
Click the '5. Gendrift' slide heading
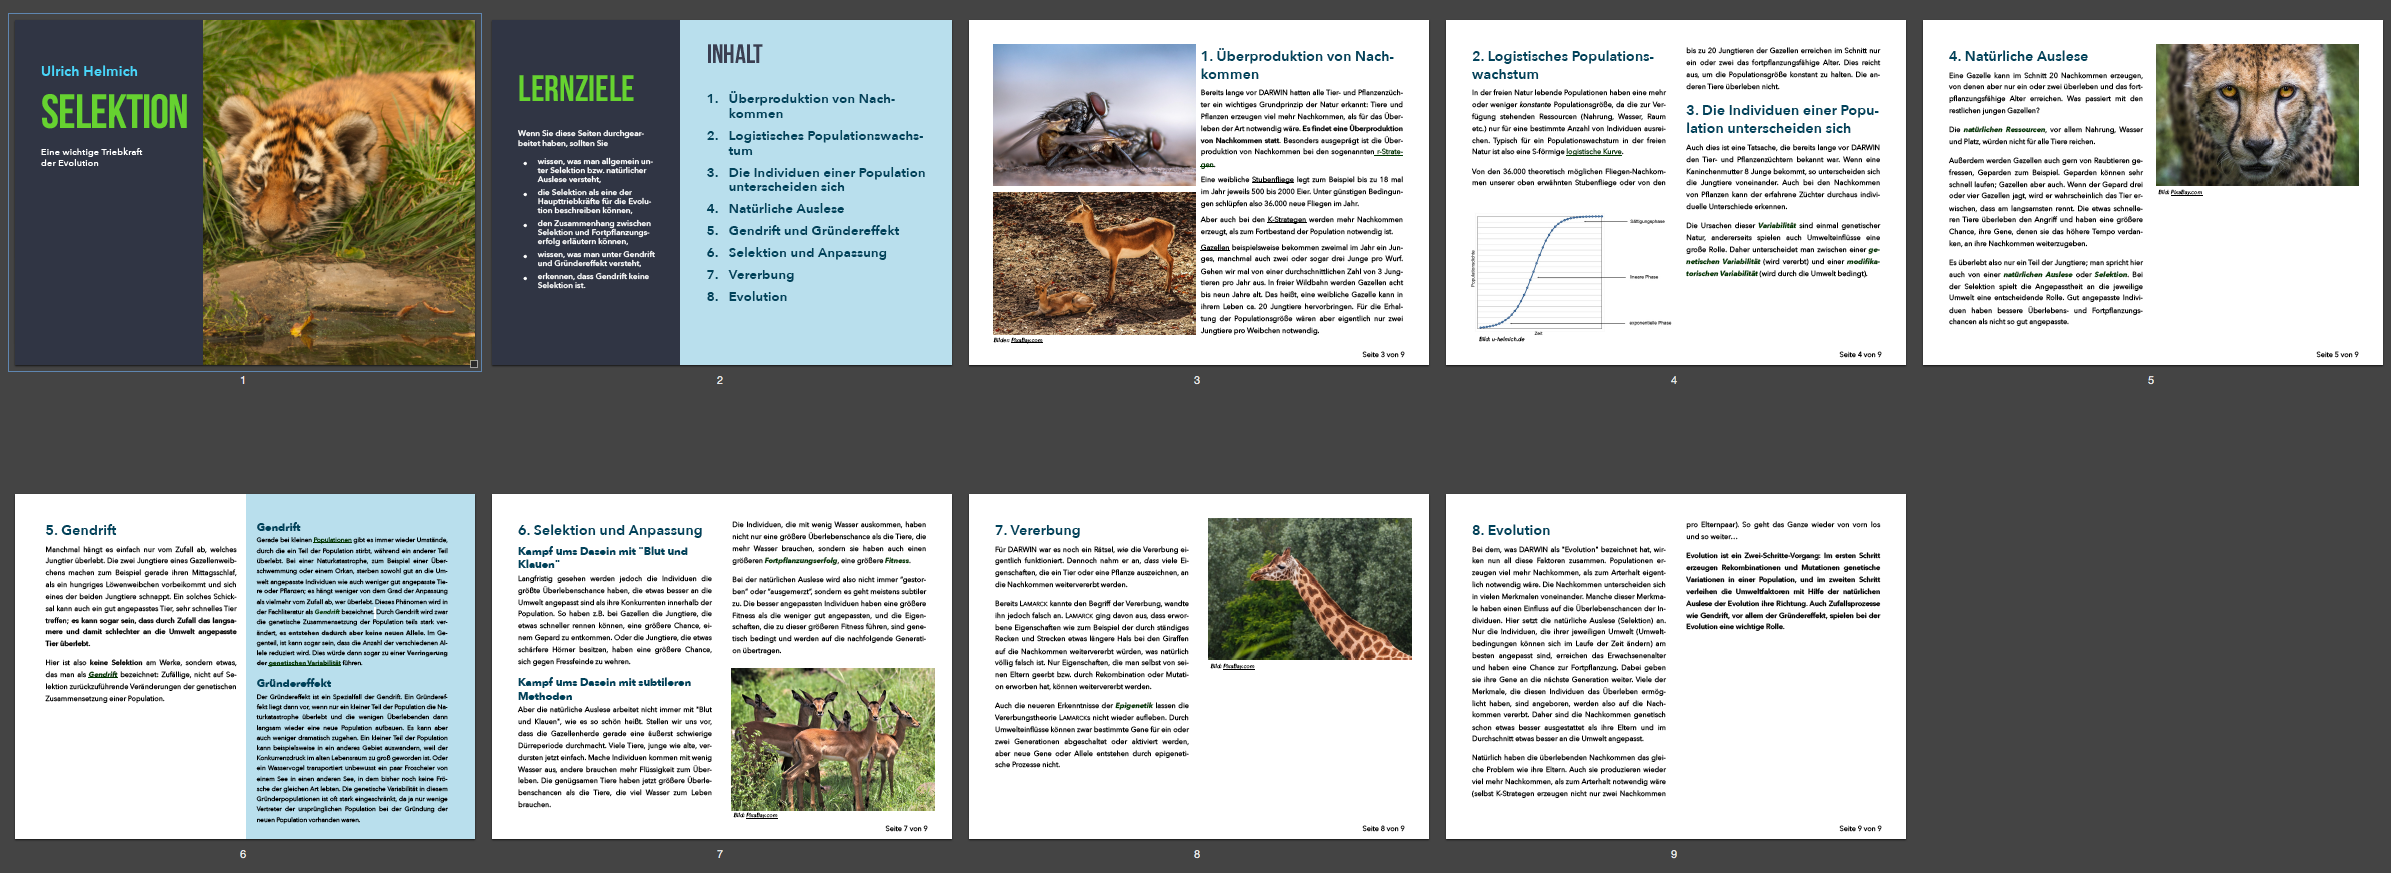click(x=80, y=530)
